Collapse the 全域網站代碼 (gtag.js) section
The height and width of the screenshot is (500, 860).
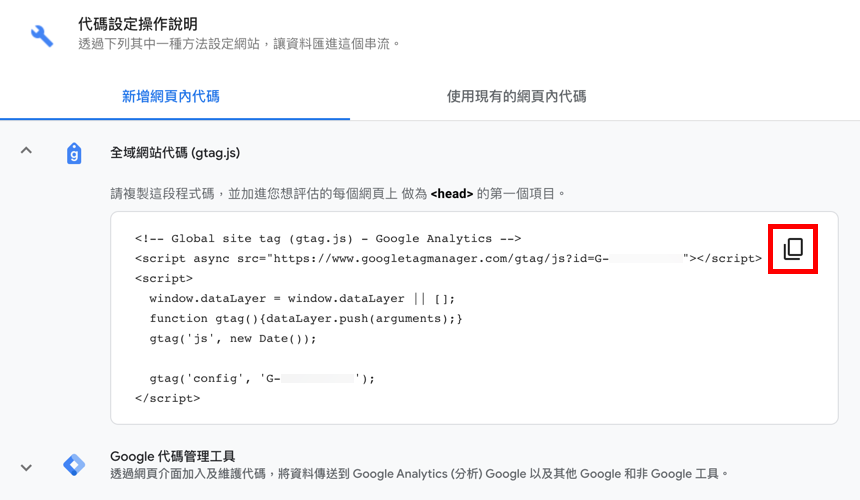[x=26, y=150]
